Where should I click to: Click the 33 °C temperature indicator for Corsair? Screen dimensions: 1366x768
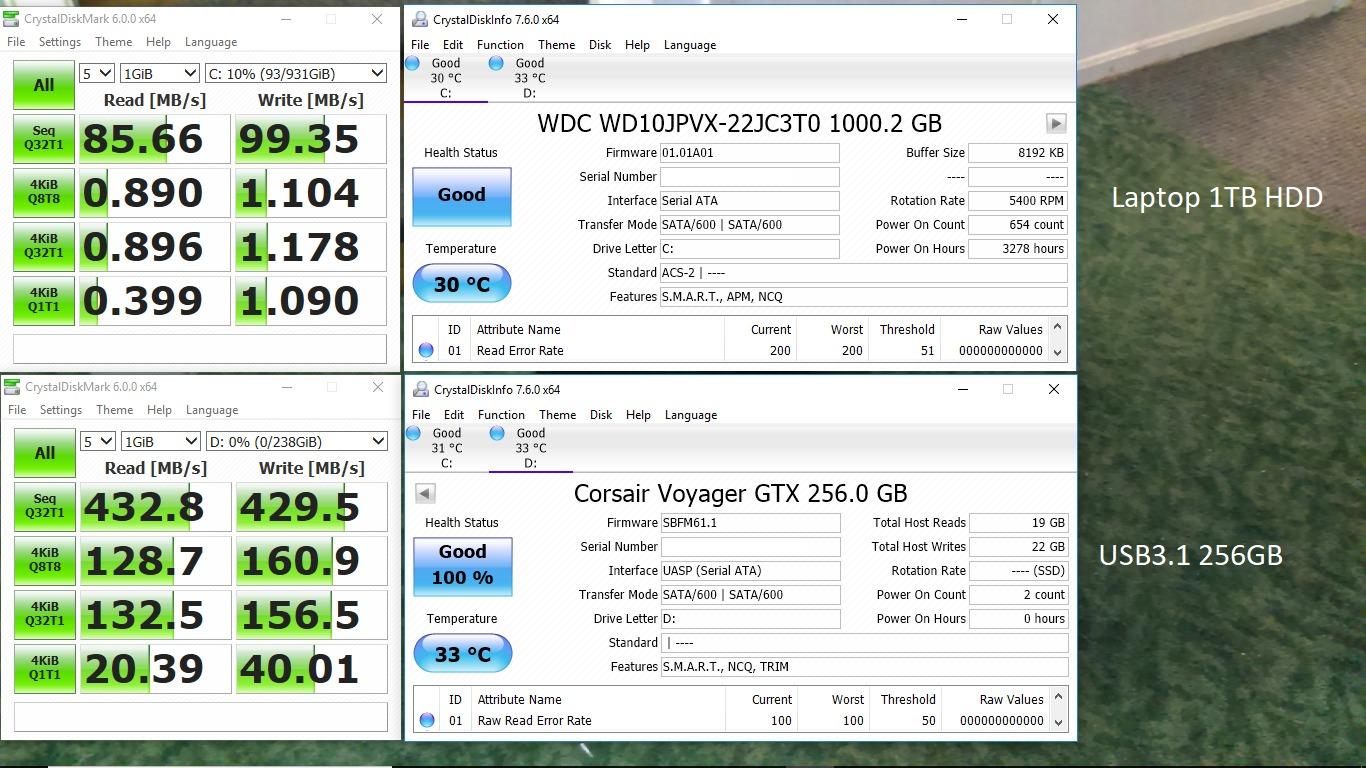(463, 655)
